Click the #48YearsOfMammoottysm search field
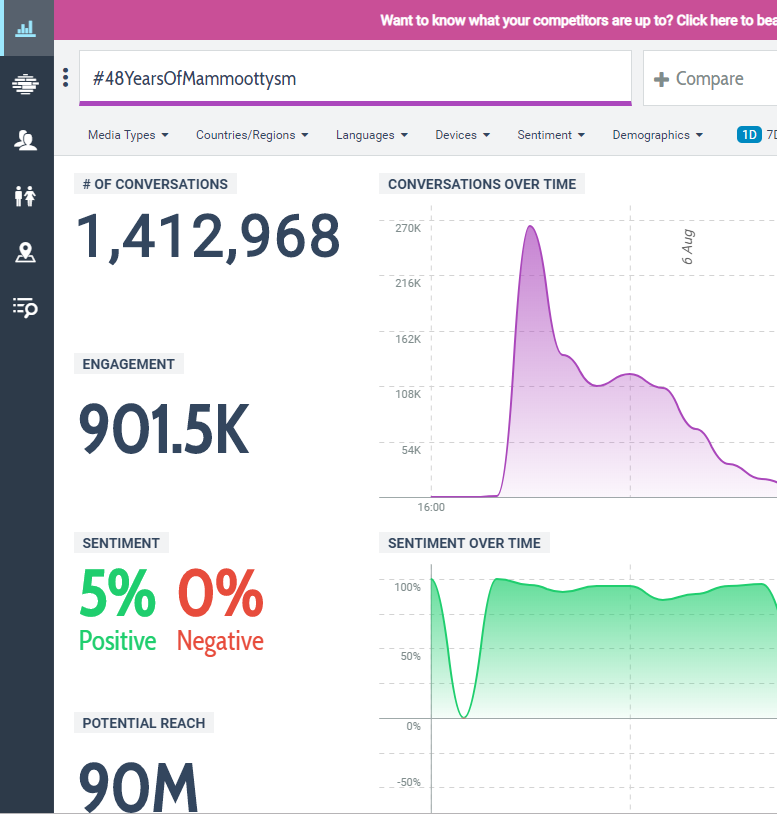The width and height of the screenshot is (777, 816). pos(355,78)
